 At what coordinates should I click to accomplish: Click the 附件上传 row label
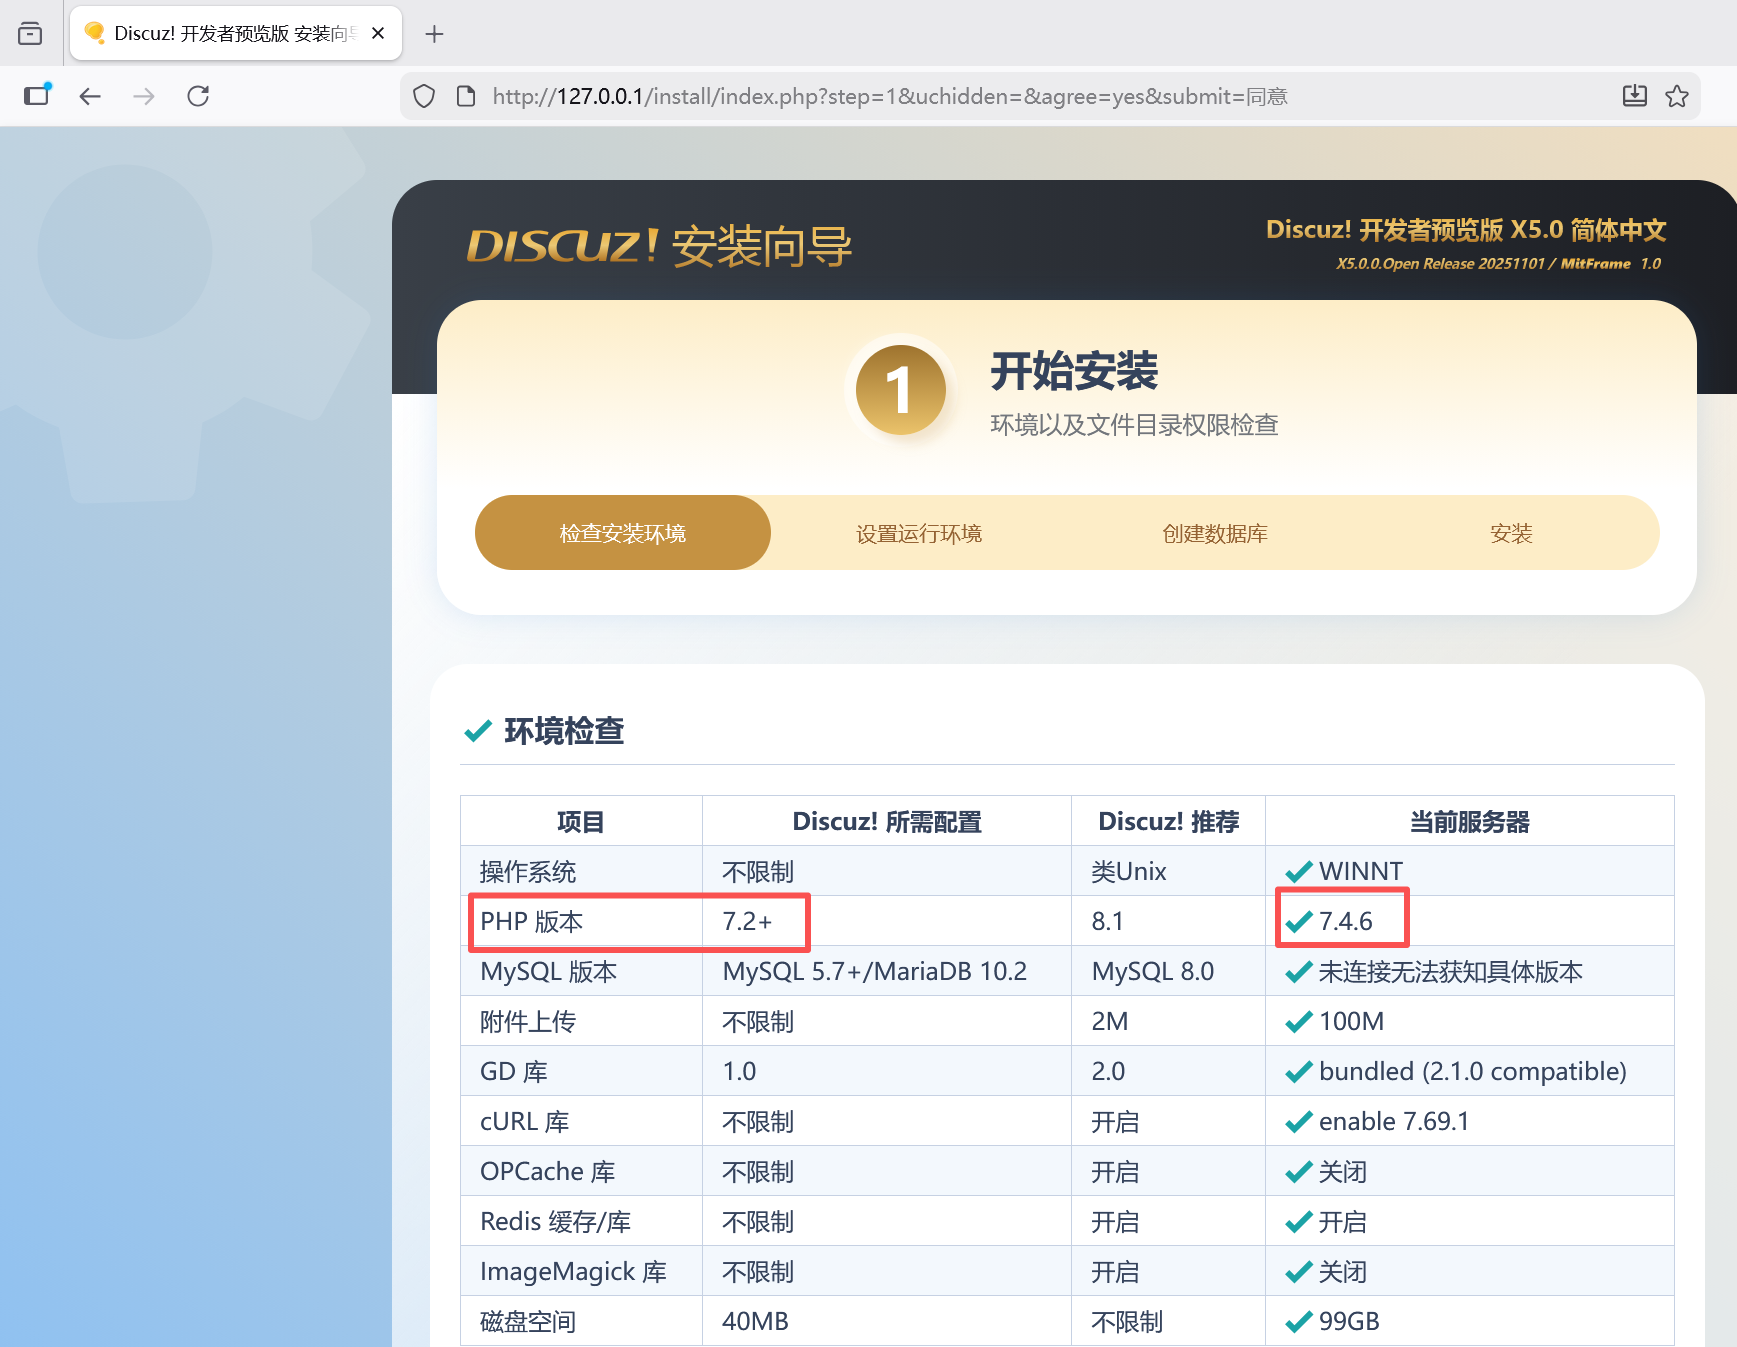528,1021
